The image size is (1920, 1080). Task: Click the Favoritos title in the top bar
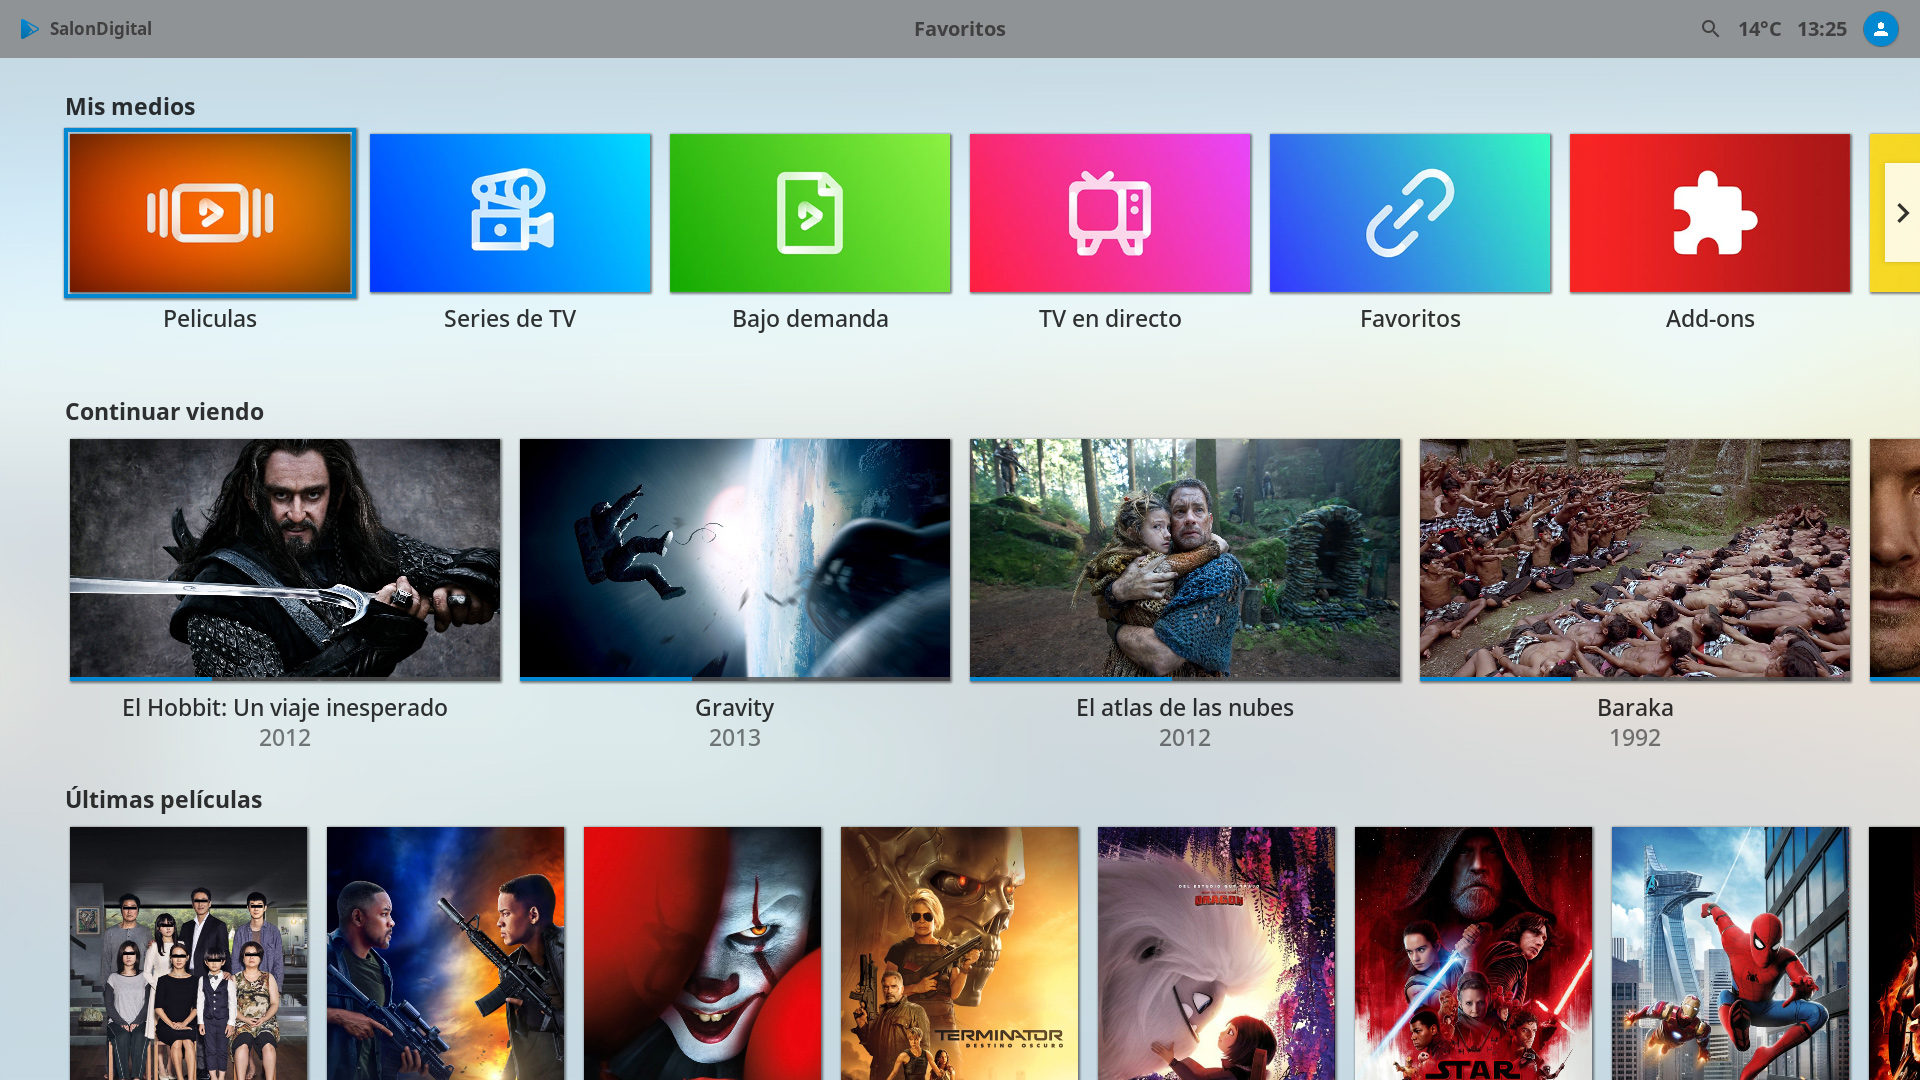(x=960, y=29)
